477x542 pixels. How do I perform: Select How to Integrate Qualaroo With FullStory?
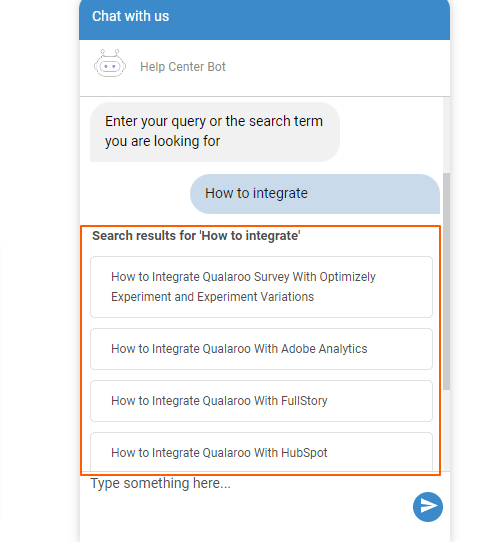[x=261, y=401]
